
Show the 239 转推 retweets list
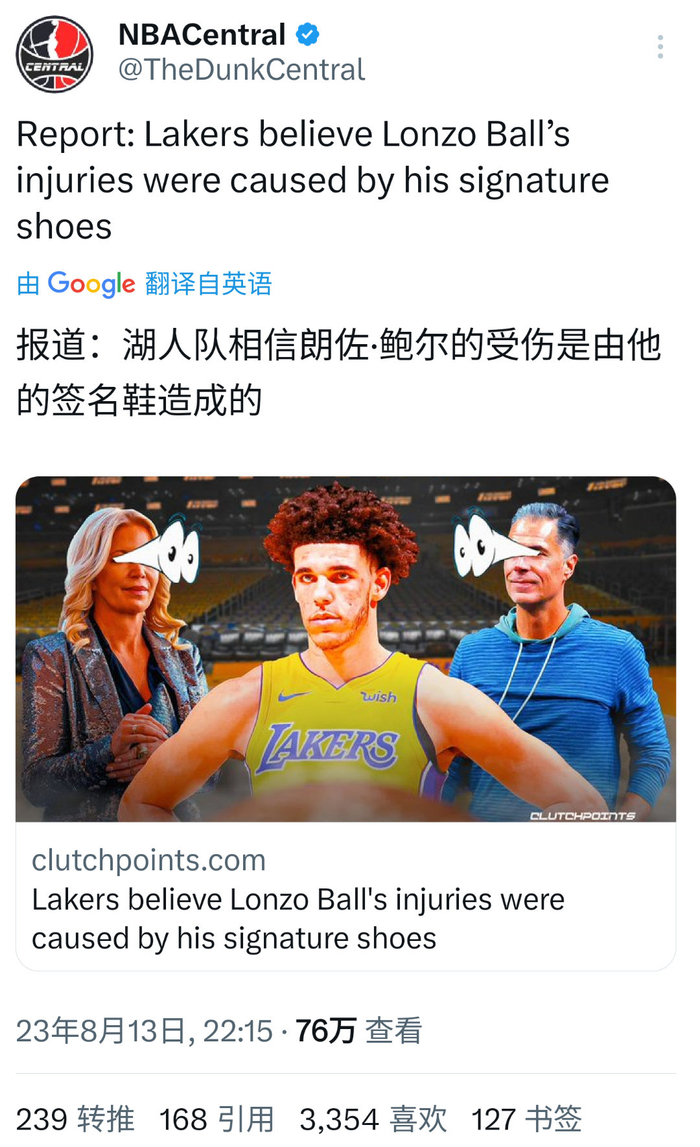point(75,1119)
